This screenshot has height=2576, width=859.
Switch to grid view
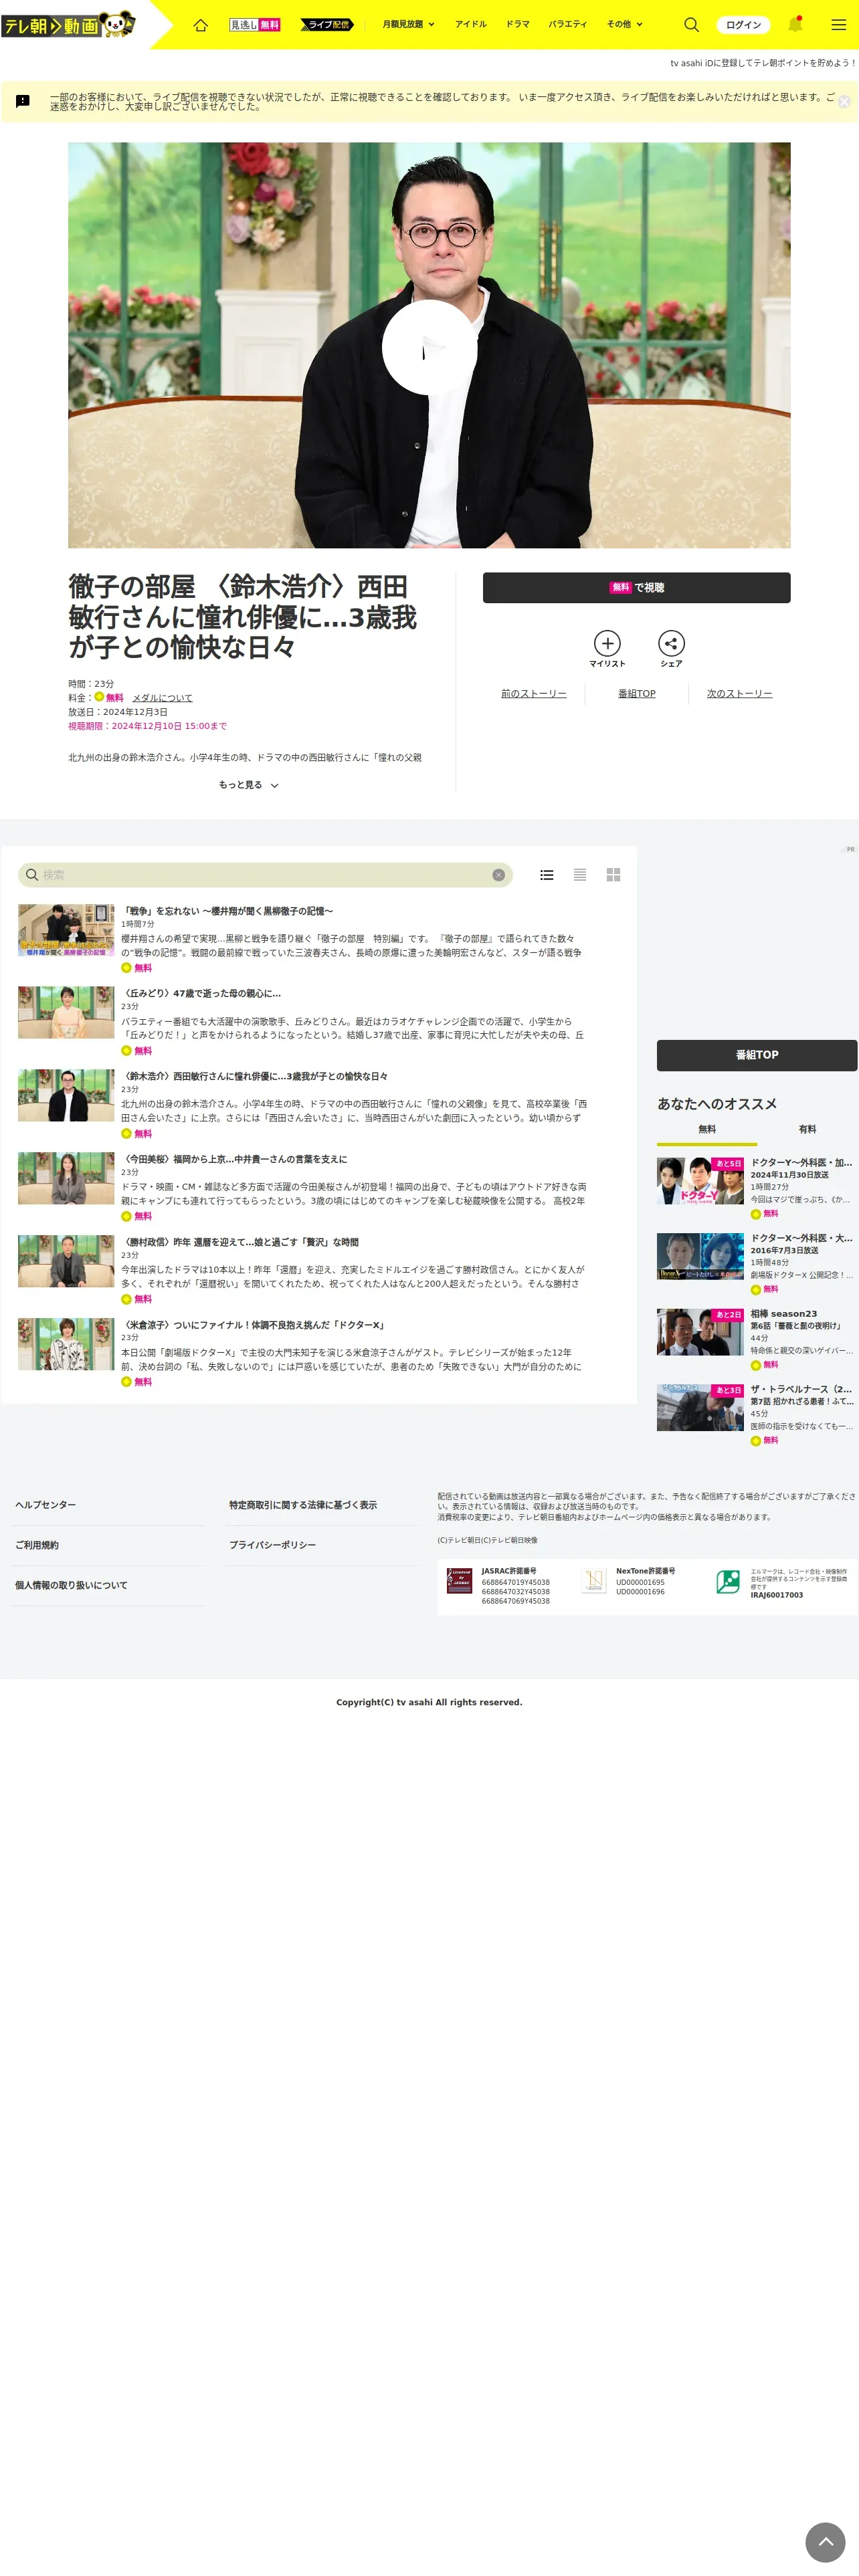click(613, 875)
